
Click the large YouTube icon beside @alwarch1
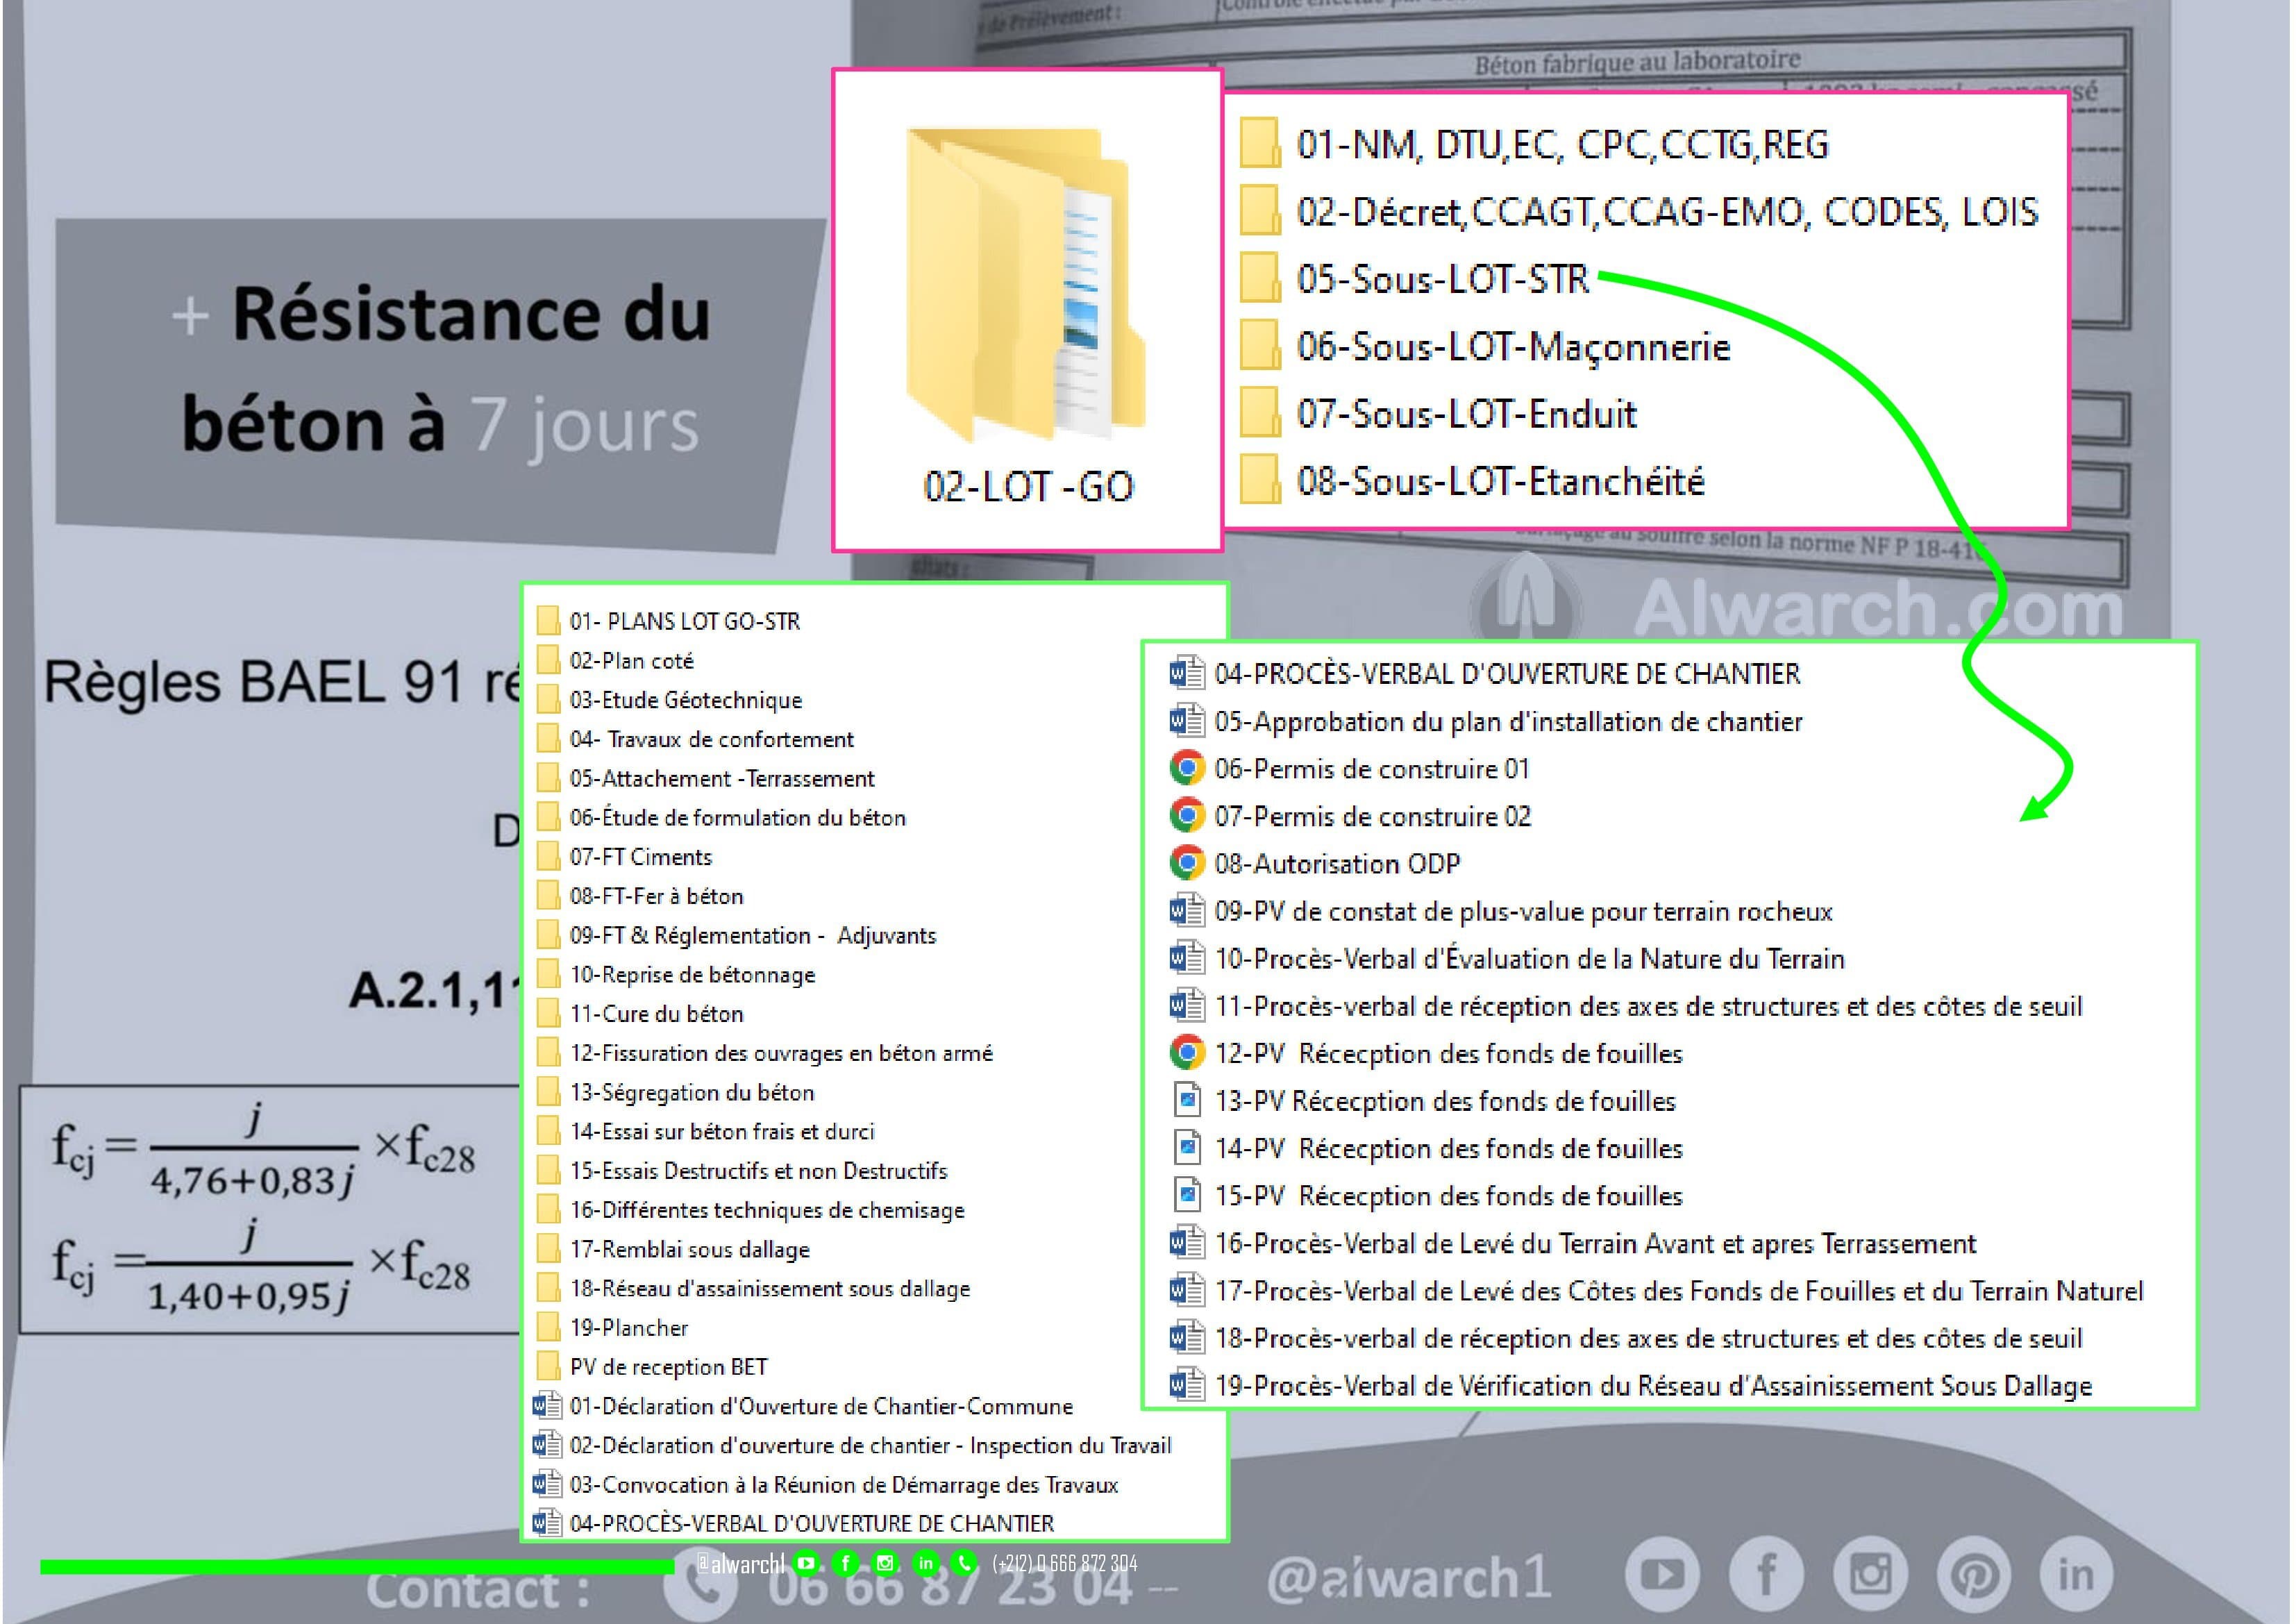[x=1663, y=1575]
